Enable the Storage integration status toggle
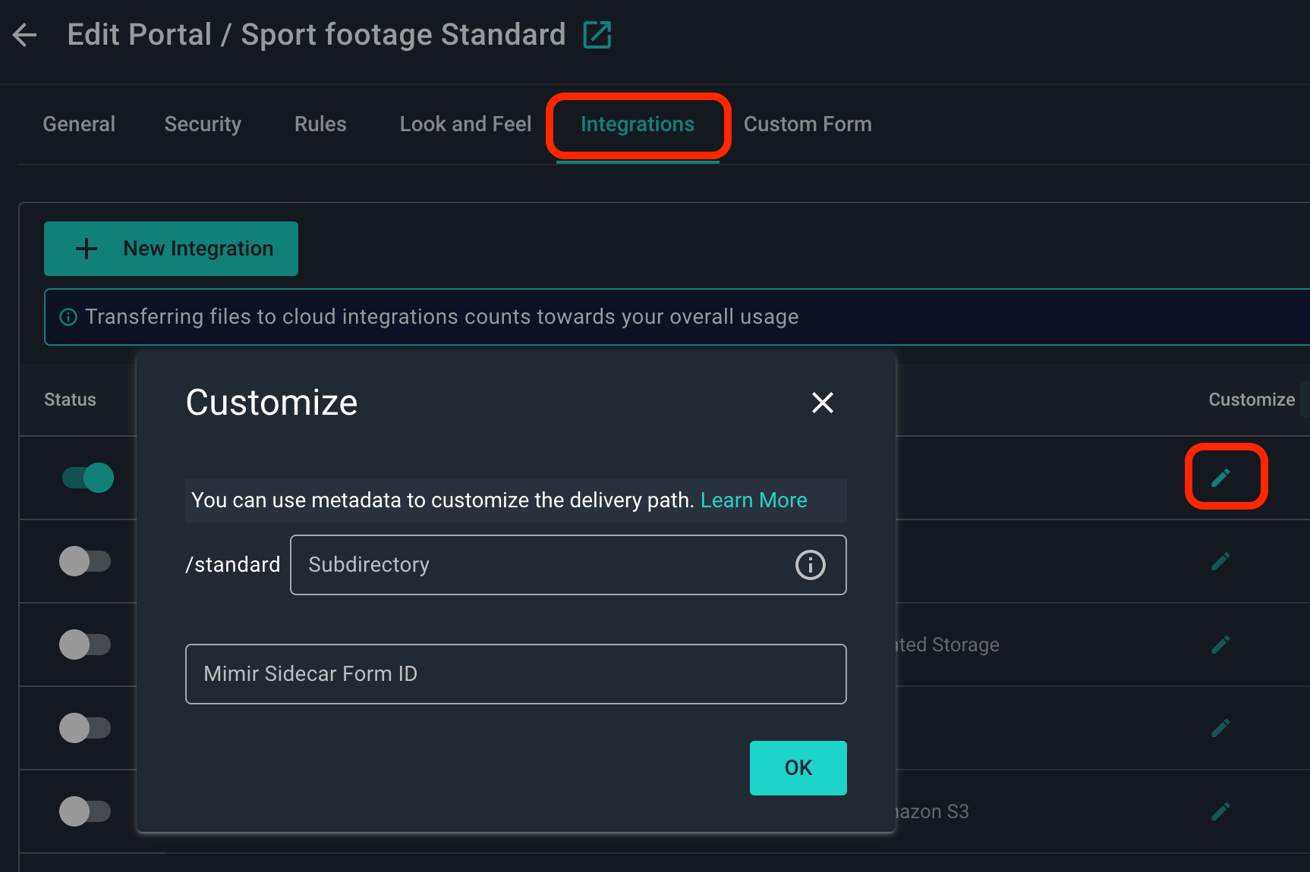 (x=87, y=644)
